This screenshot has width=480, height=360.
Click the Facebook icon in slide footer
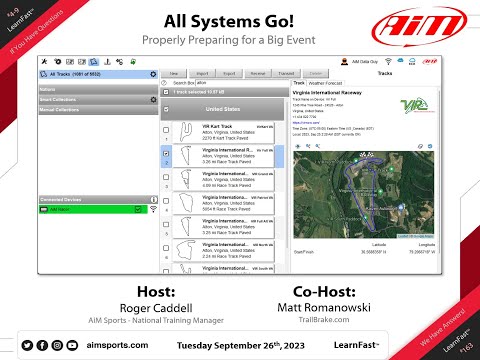click(x=42, y=345)
